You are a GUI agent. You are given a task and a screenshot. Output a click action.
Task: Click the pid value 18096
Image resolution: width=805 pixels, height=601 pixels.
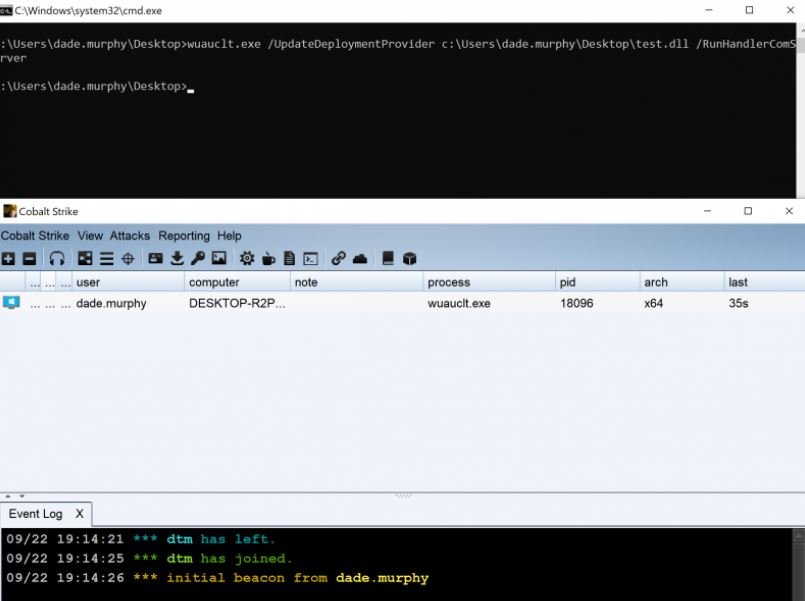coord(577,303)
